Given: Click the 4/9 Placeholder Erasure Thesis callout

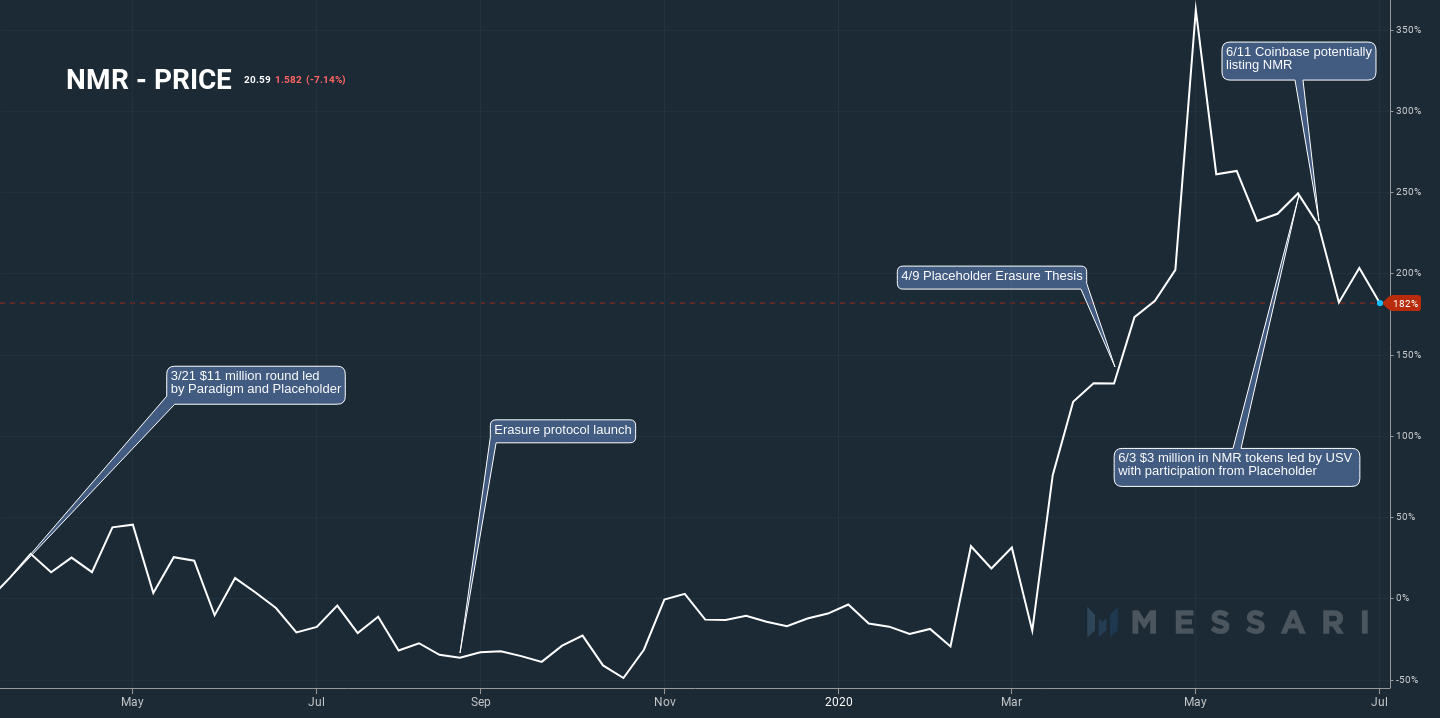Looking at the screenshot, I should click(992, 277).
